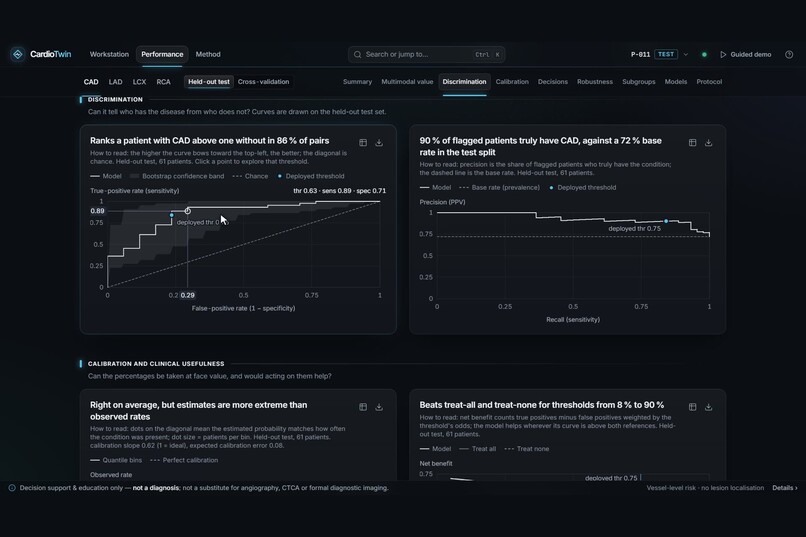The image size is (806, 537).
Task: Click the hovered ROC point at 0.29
Action: pos(188,211)
